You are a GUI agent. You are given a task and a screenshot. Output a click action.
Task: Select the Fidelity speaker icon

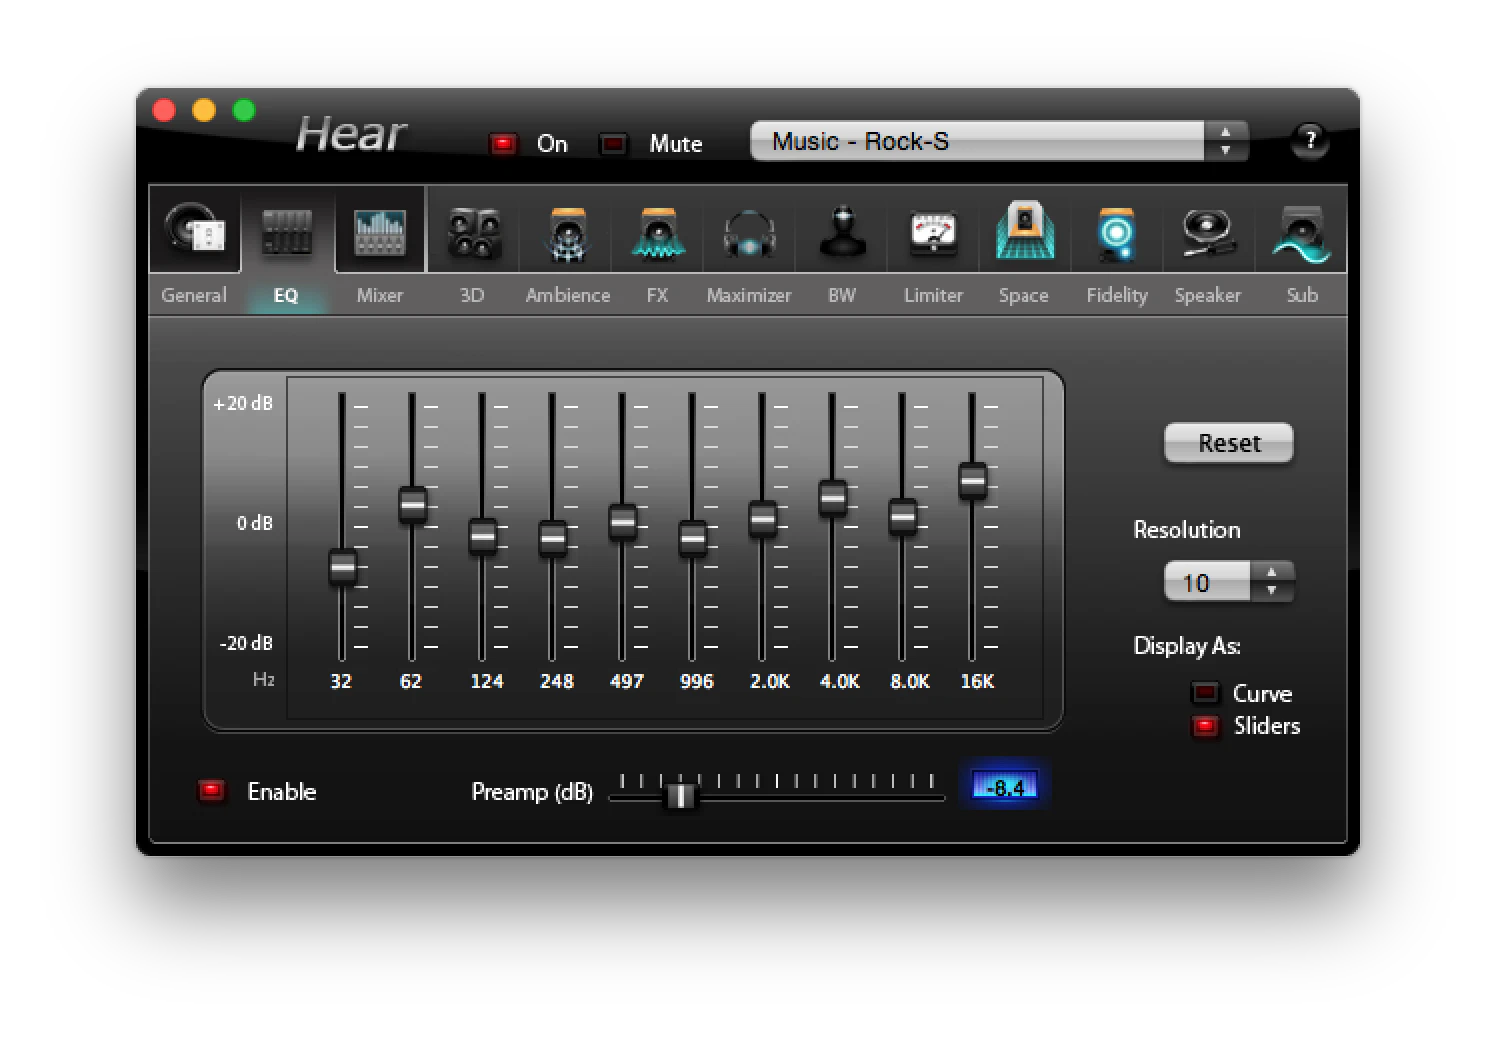click(1116, 234)
